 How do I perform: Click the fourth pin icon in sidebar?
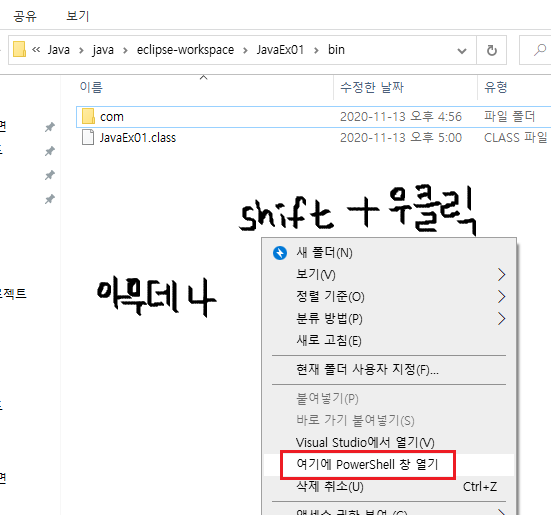50,199
